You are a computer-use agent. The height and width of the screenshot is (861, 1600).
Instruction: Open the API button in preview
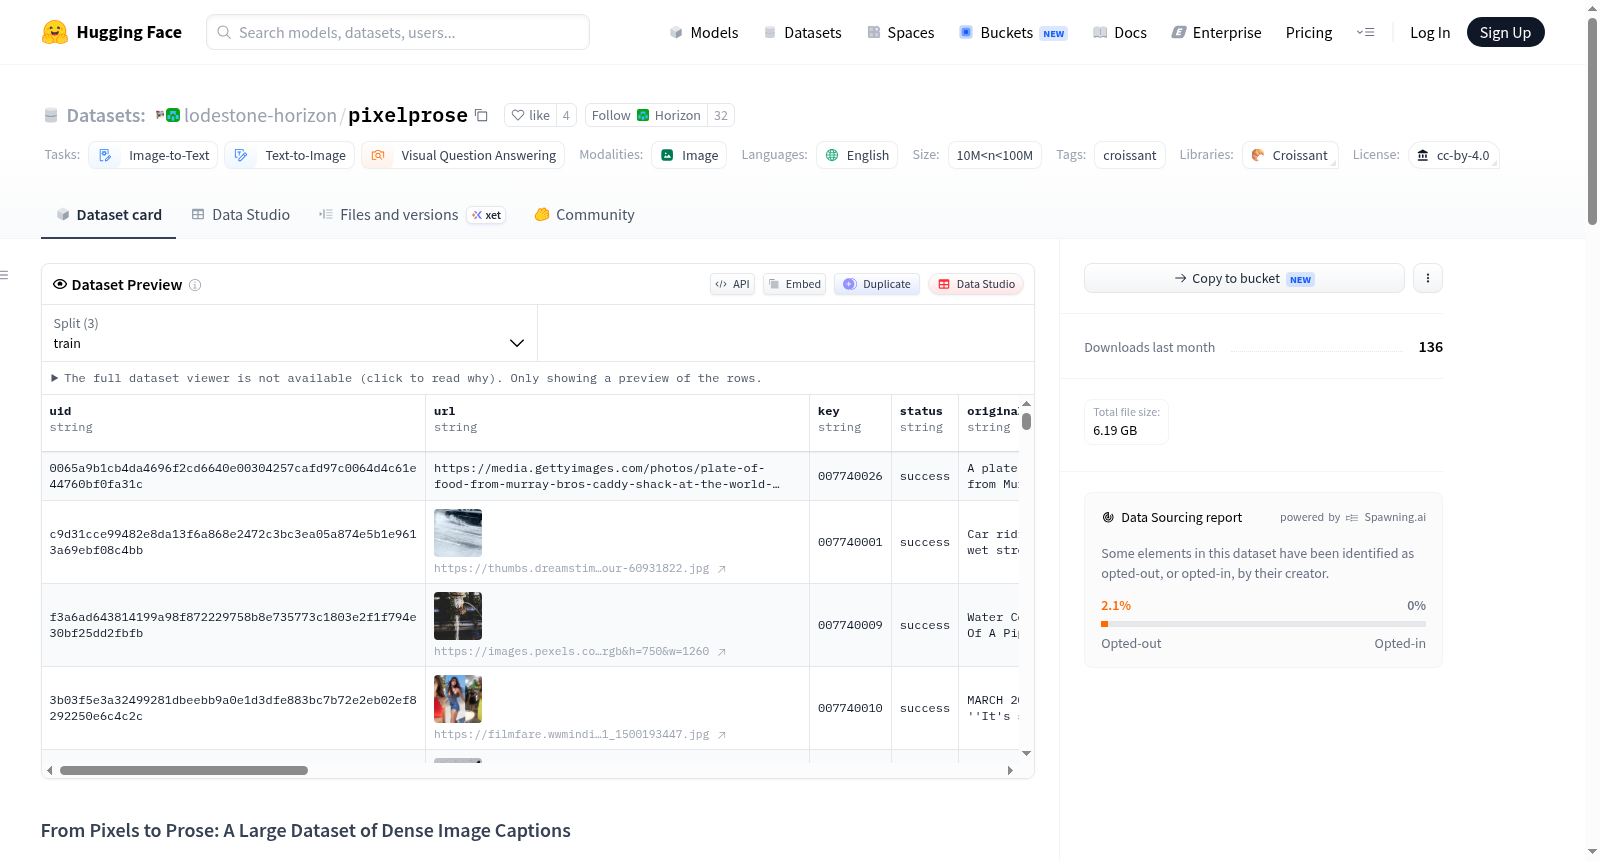click(732, 284)
